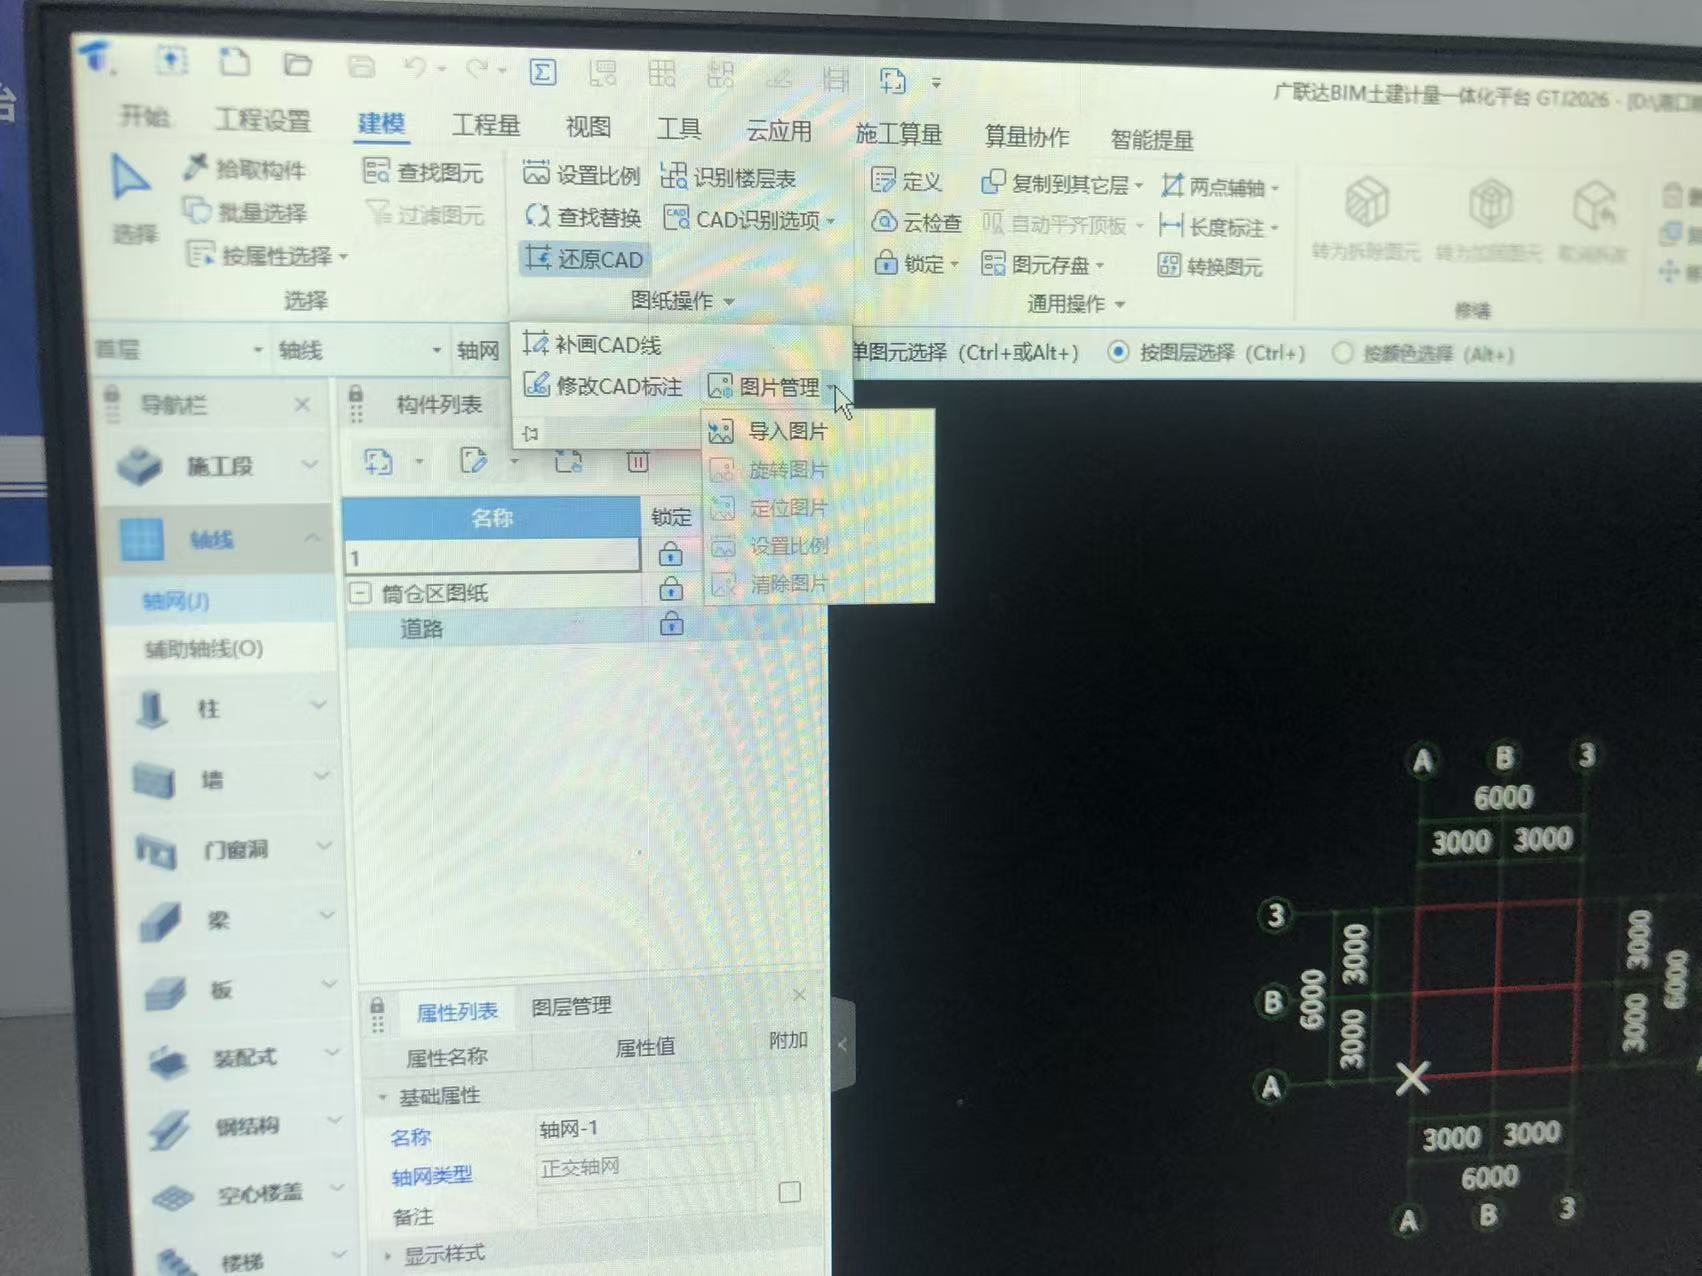Expand the 施工段 category
Image resolution: width=1702 pixels, height=1276 pixels.
310,464
